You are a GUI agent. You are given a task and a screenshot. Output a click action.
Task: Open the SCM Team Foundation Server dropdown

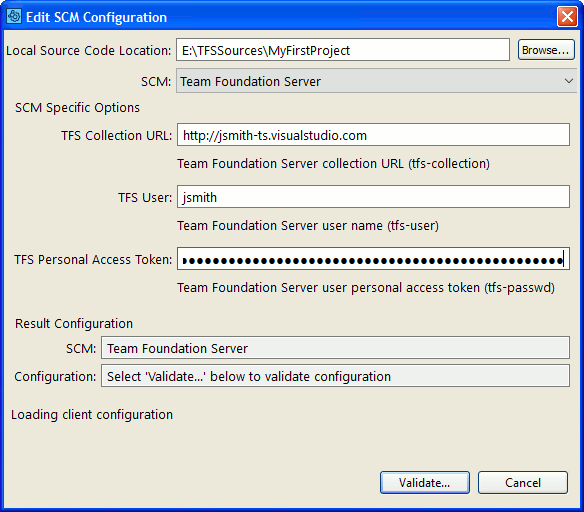coord(376,81)
